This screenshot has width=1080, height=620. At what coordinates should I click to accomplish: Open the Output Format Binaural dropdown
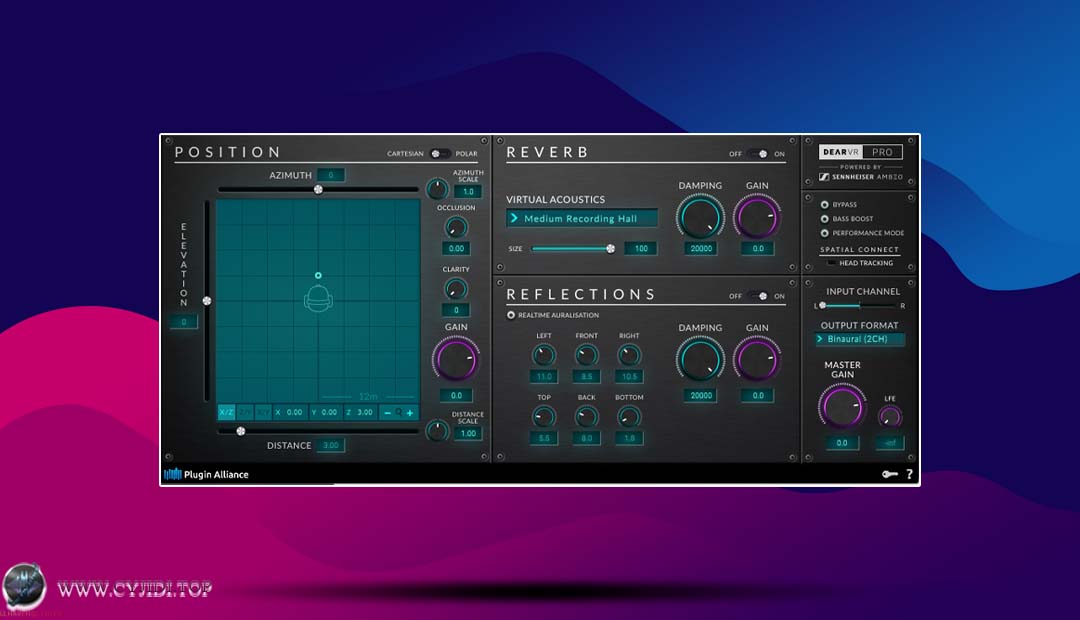click(x=859, y=339)
